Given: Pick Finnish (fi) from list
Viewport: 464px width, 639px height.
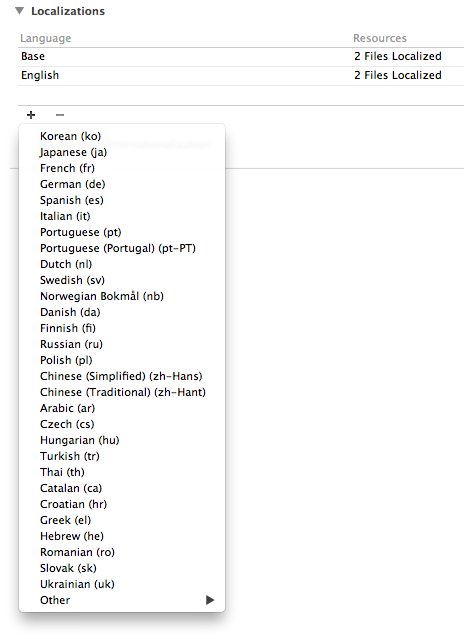Looking at the screenshot, I should click(122, 328).
